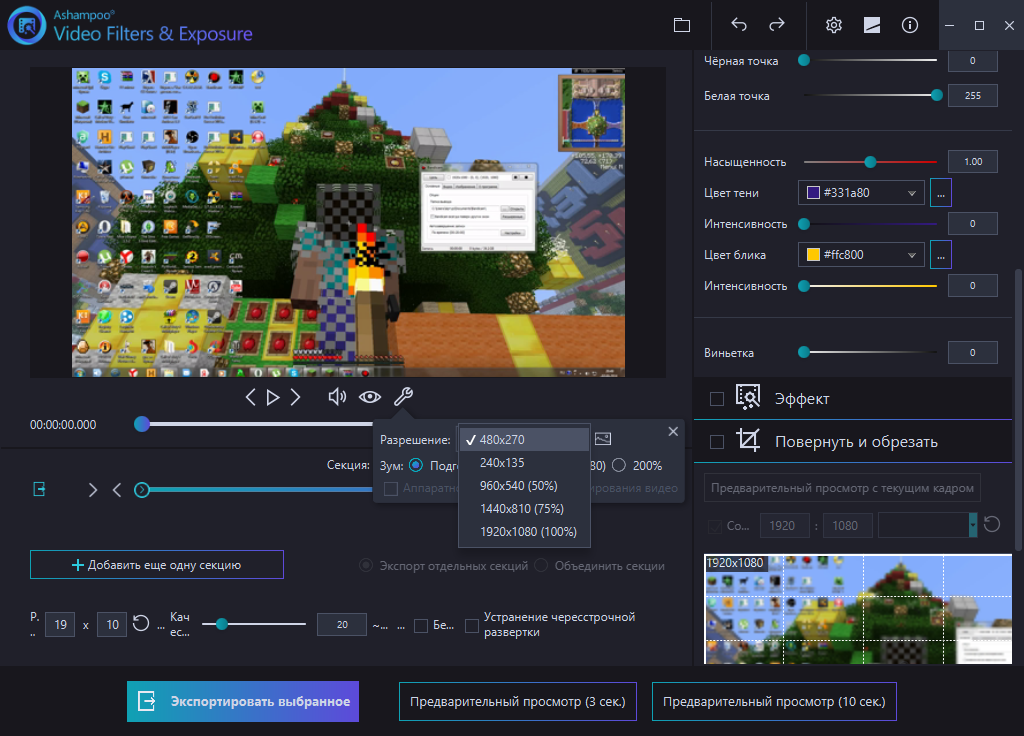Step to next frame
Screen dimensions: 1024x736
295,397
